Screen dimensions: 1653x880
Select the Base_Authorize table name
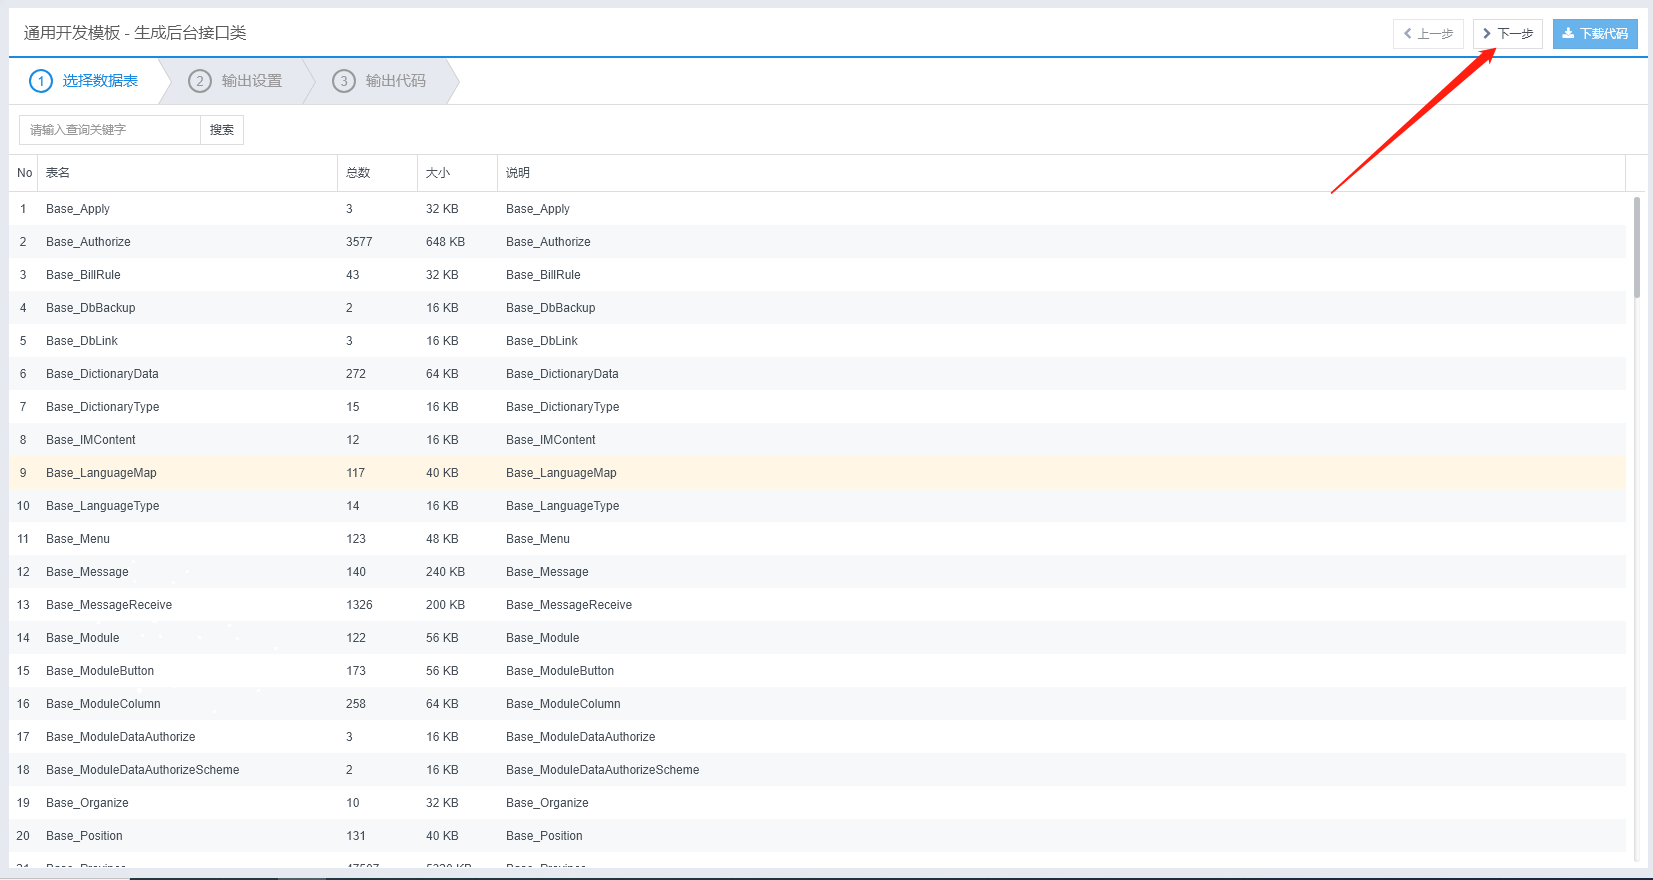88,242
